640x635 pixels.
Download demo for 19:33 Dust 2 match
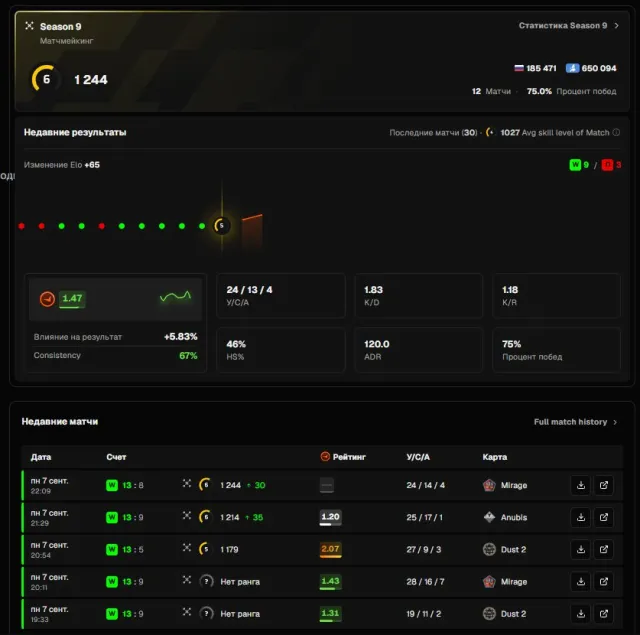(580, 614)
